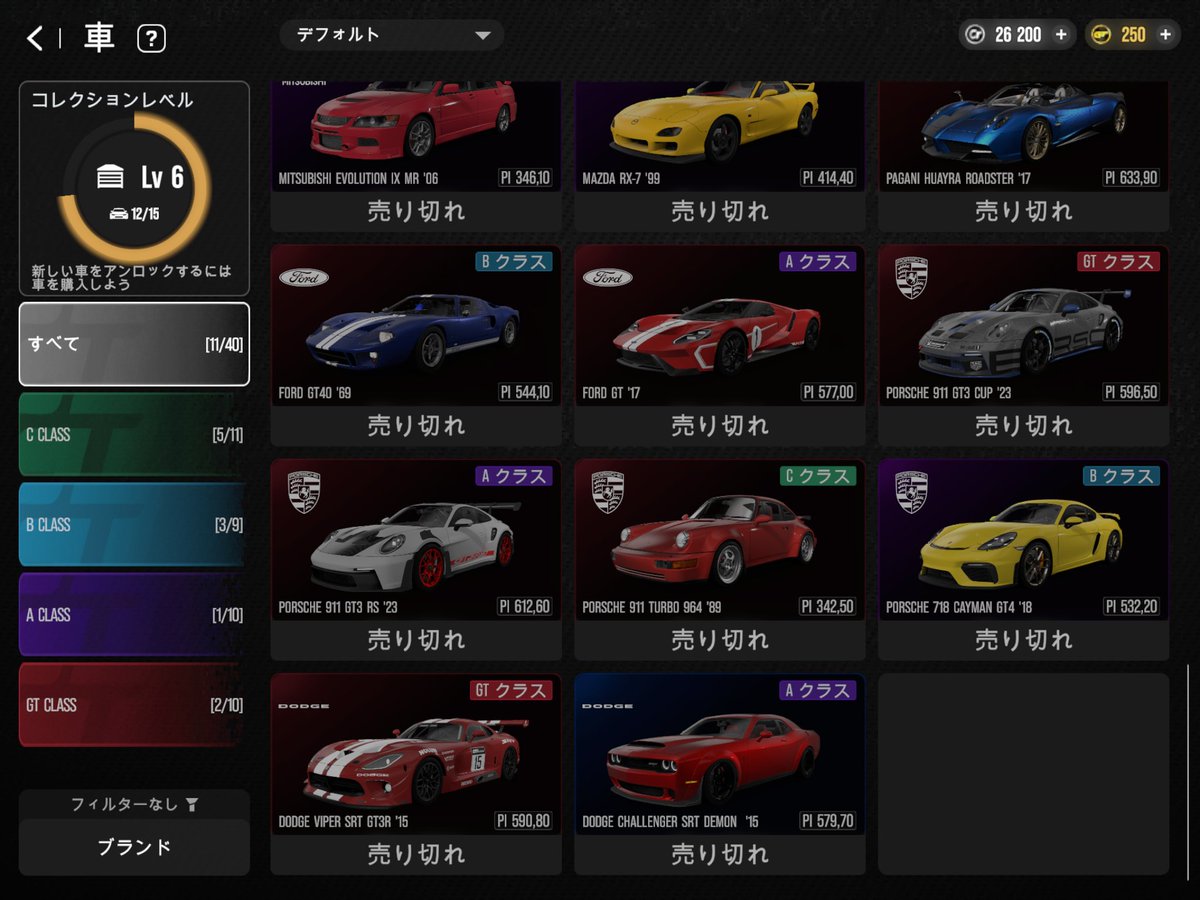The image size is (1200, 900).
Task: Go back with the left arrow icon
Action: pos(35,38)
